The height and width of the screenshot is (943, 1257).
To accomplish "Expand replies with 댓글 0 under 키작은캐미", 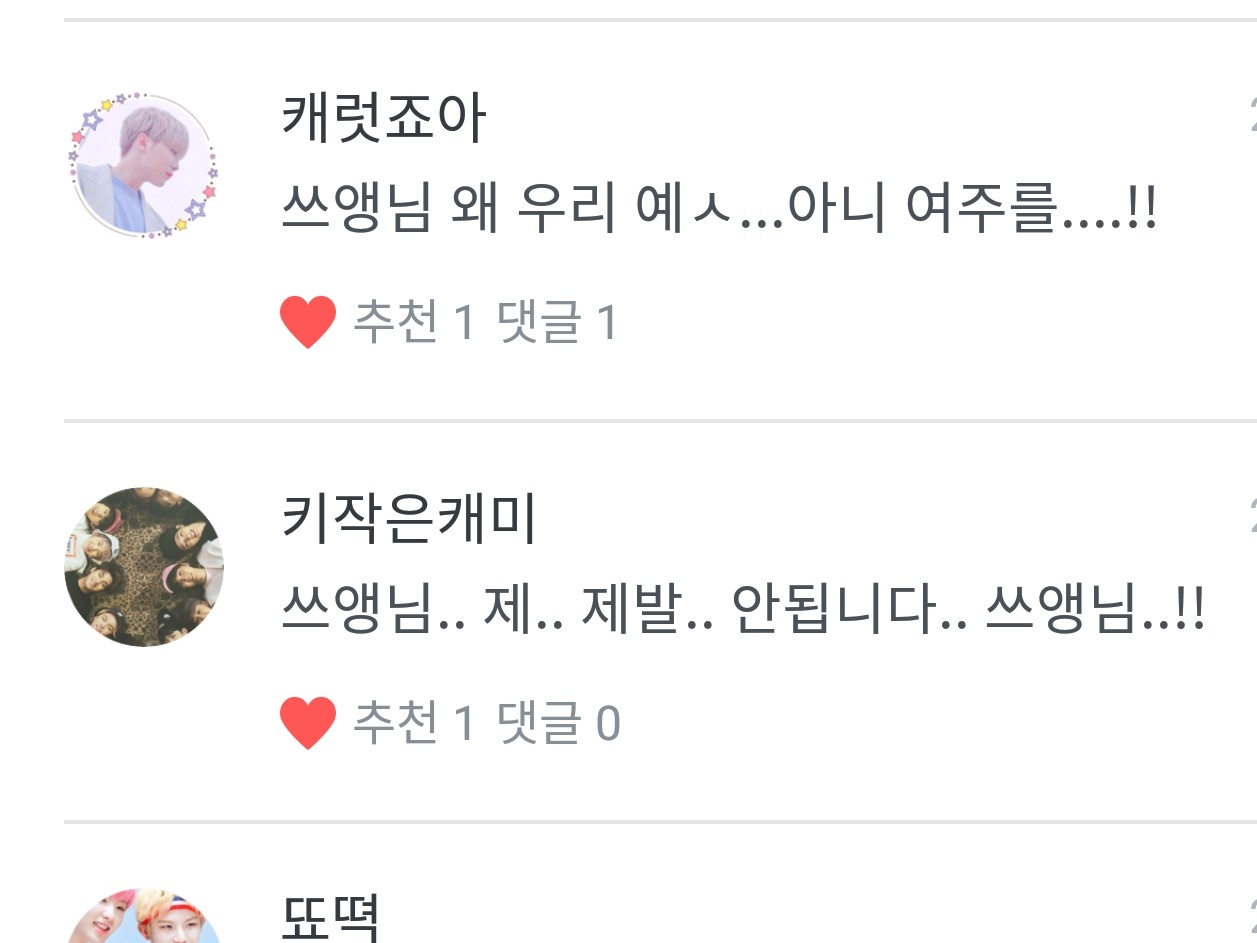I will pos(559,724).
